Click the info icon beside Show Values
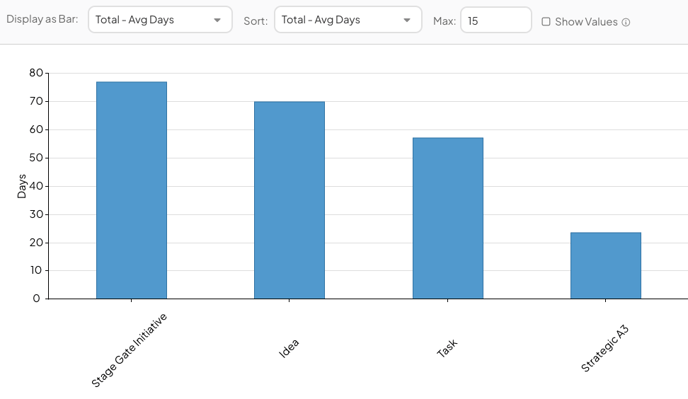The image size is (688, 399). [x=626, y=22]
